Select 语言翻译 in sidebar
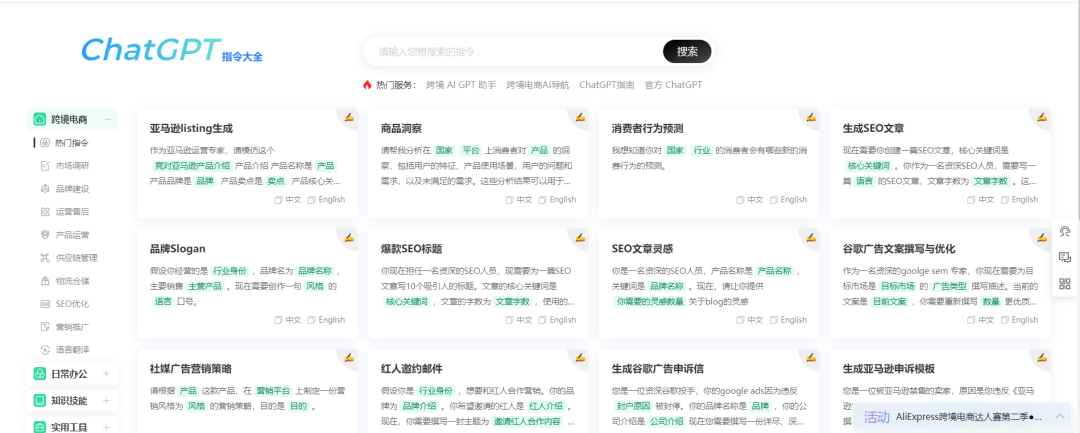1080x433 pixels. pos(72,350)
